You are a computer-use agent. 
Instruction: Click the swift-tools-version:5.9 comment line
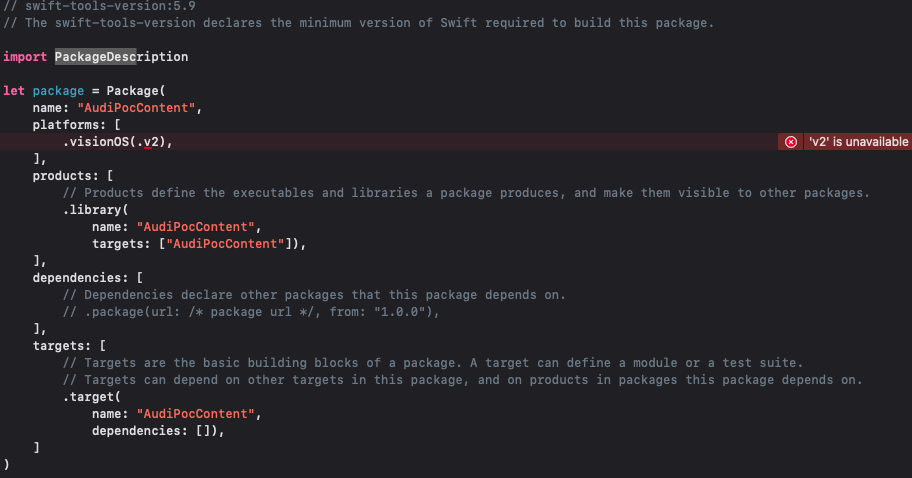pos(99,6)
